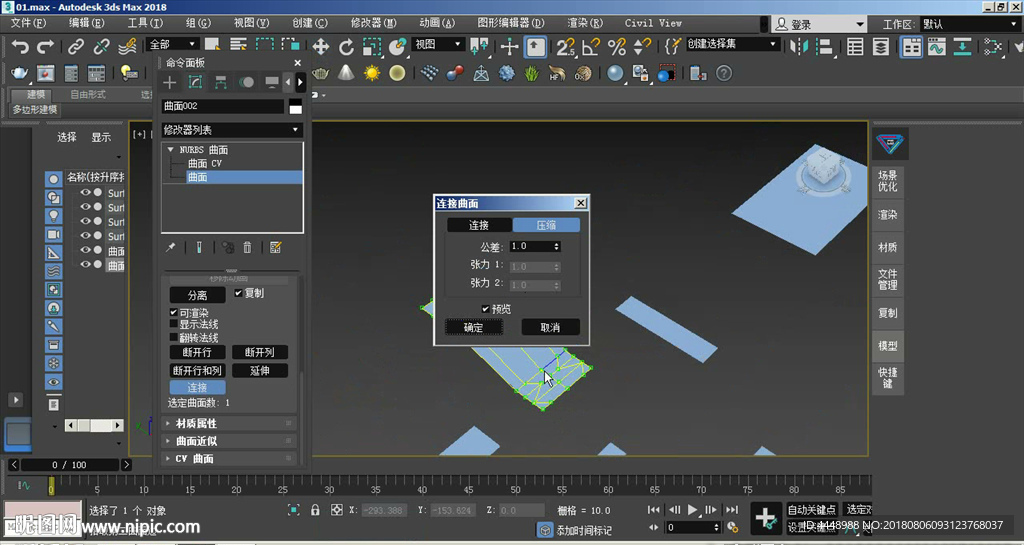Viewport: 1024px width, 545px height.
Task: Open the Layer Explorer icon
Action: tap(880, 46)
